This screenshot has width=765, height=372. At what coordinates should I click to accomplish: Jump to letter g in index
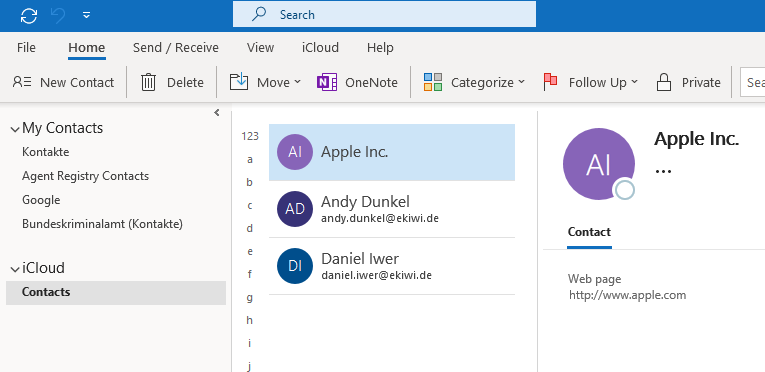click(x=250, y=297)
